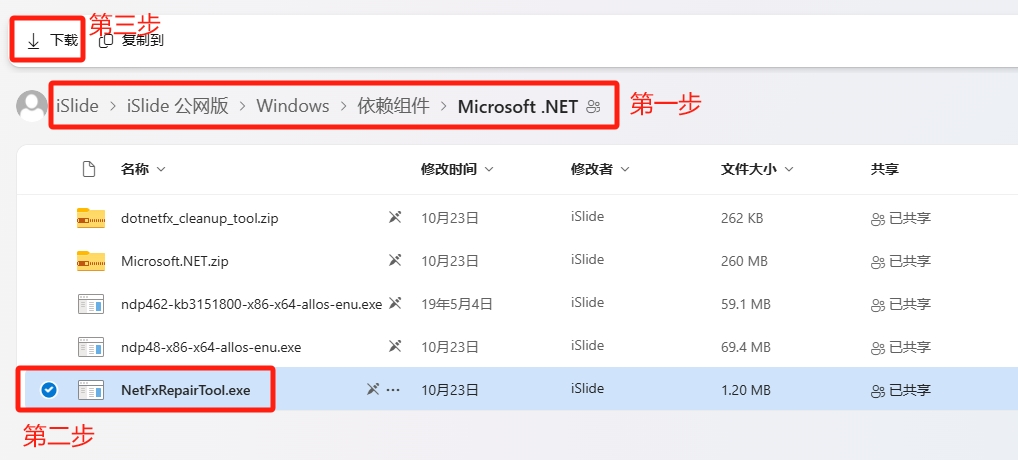The height and width of the screenshot is (460, 1018).
Task: Go to the iSlide 公网版 breadcrumb folder
Action: coord(178,106)
